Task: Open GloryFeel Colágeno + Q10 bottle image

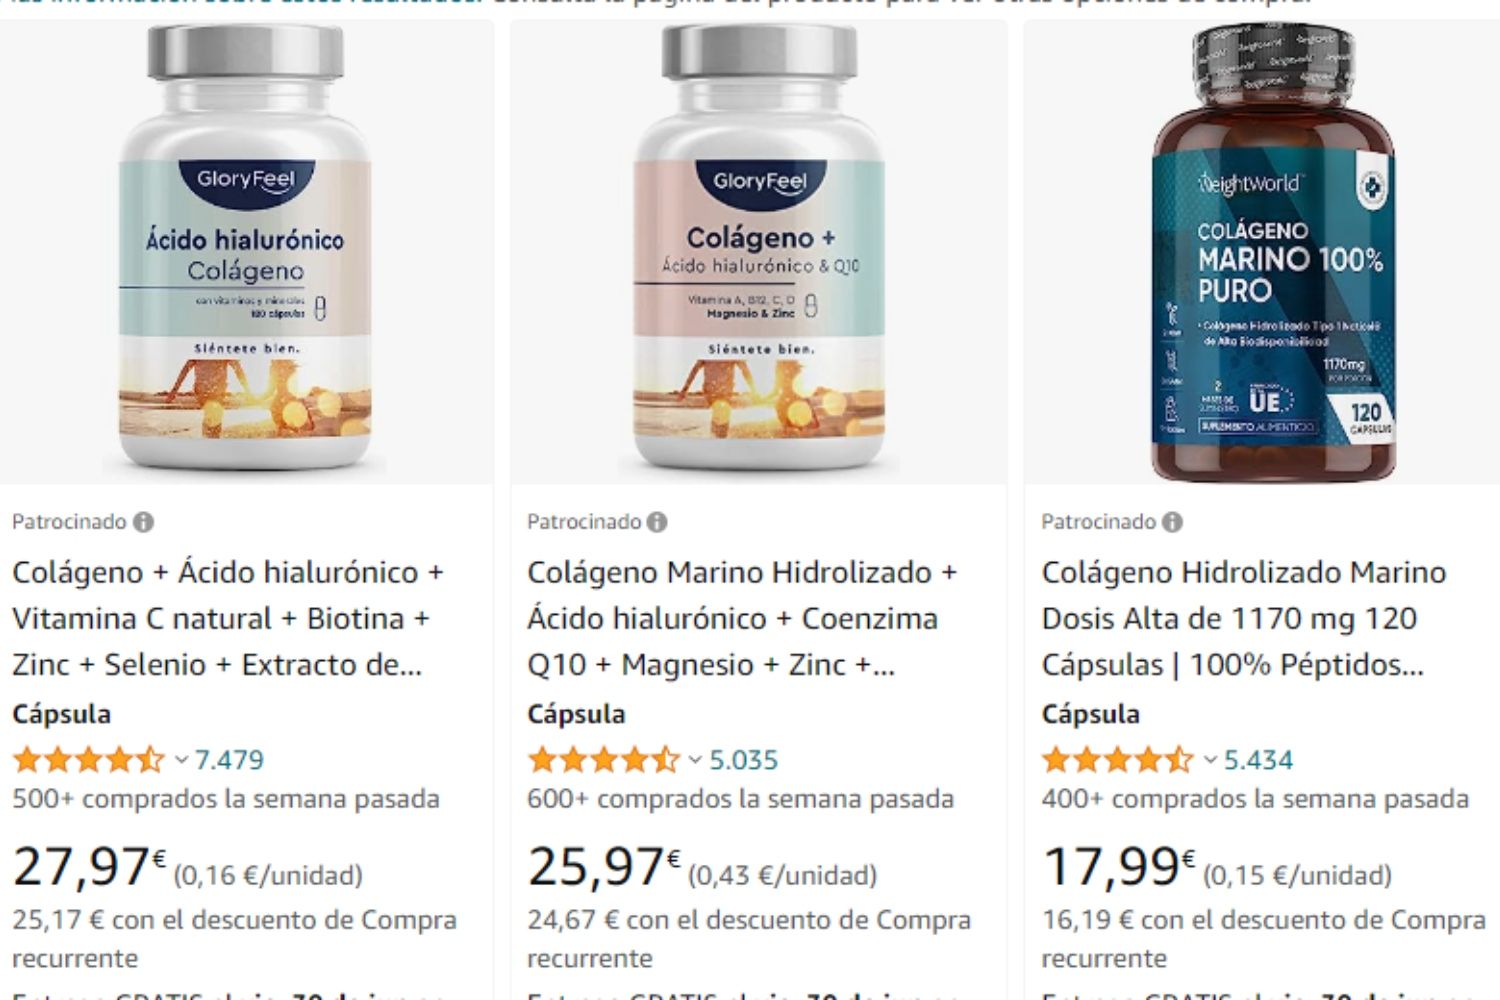Action: pos(759,250)
